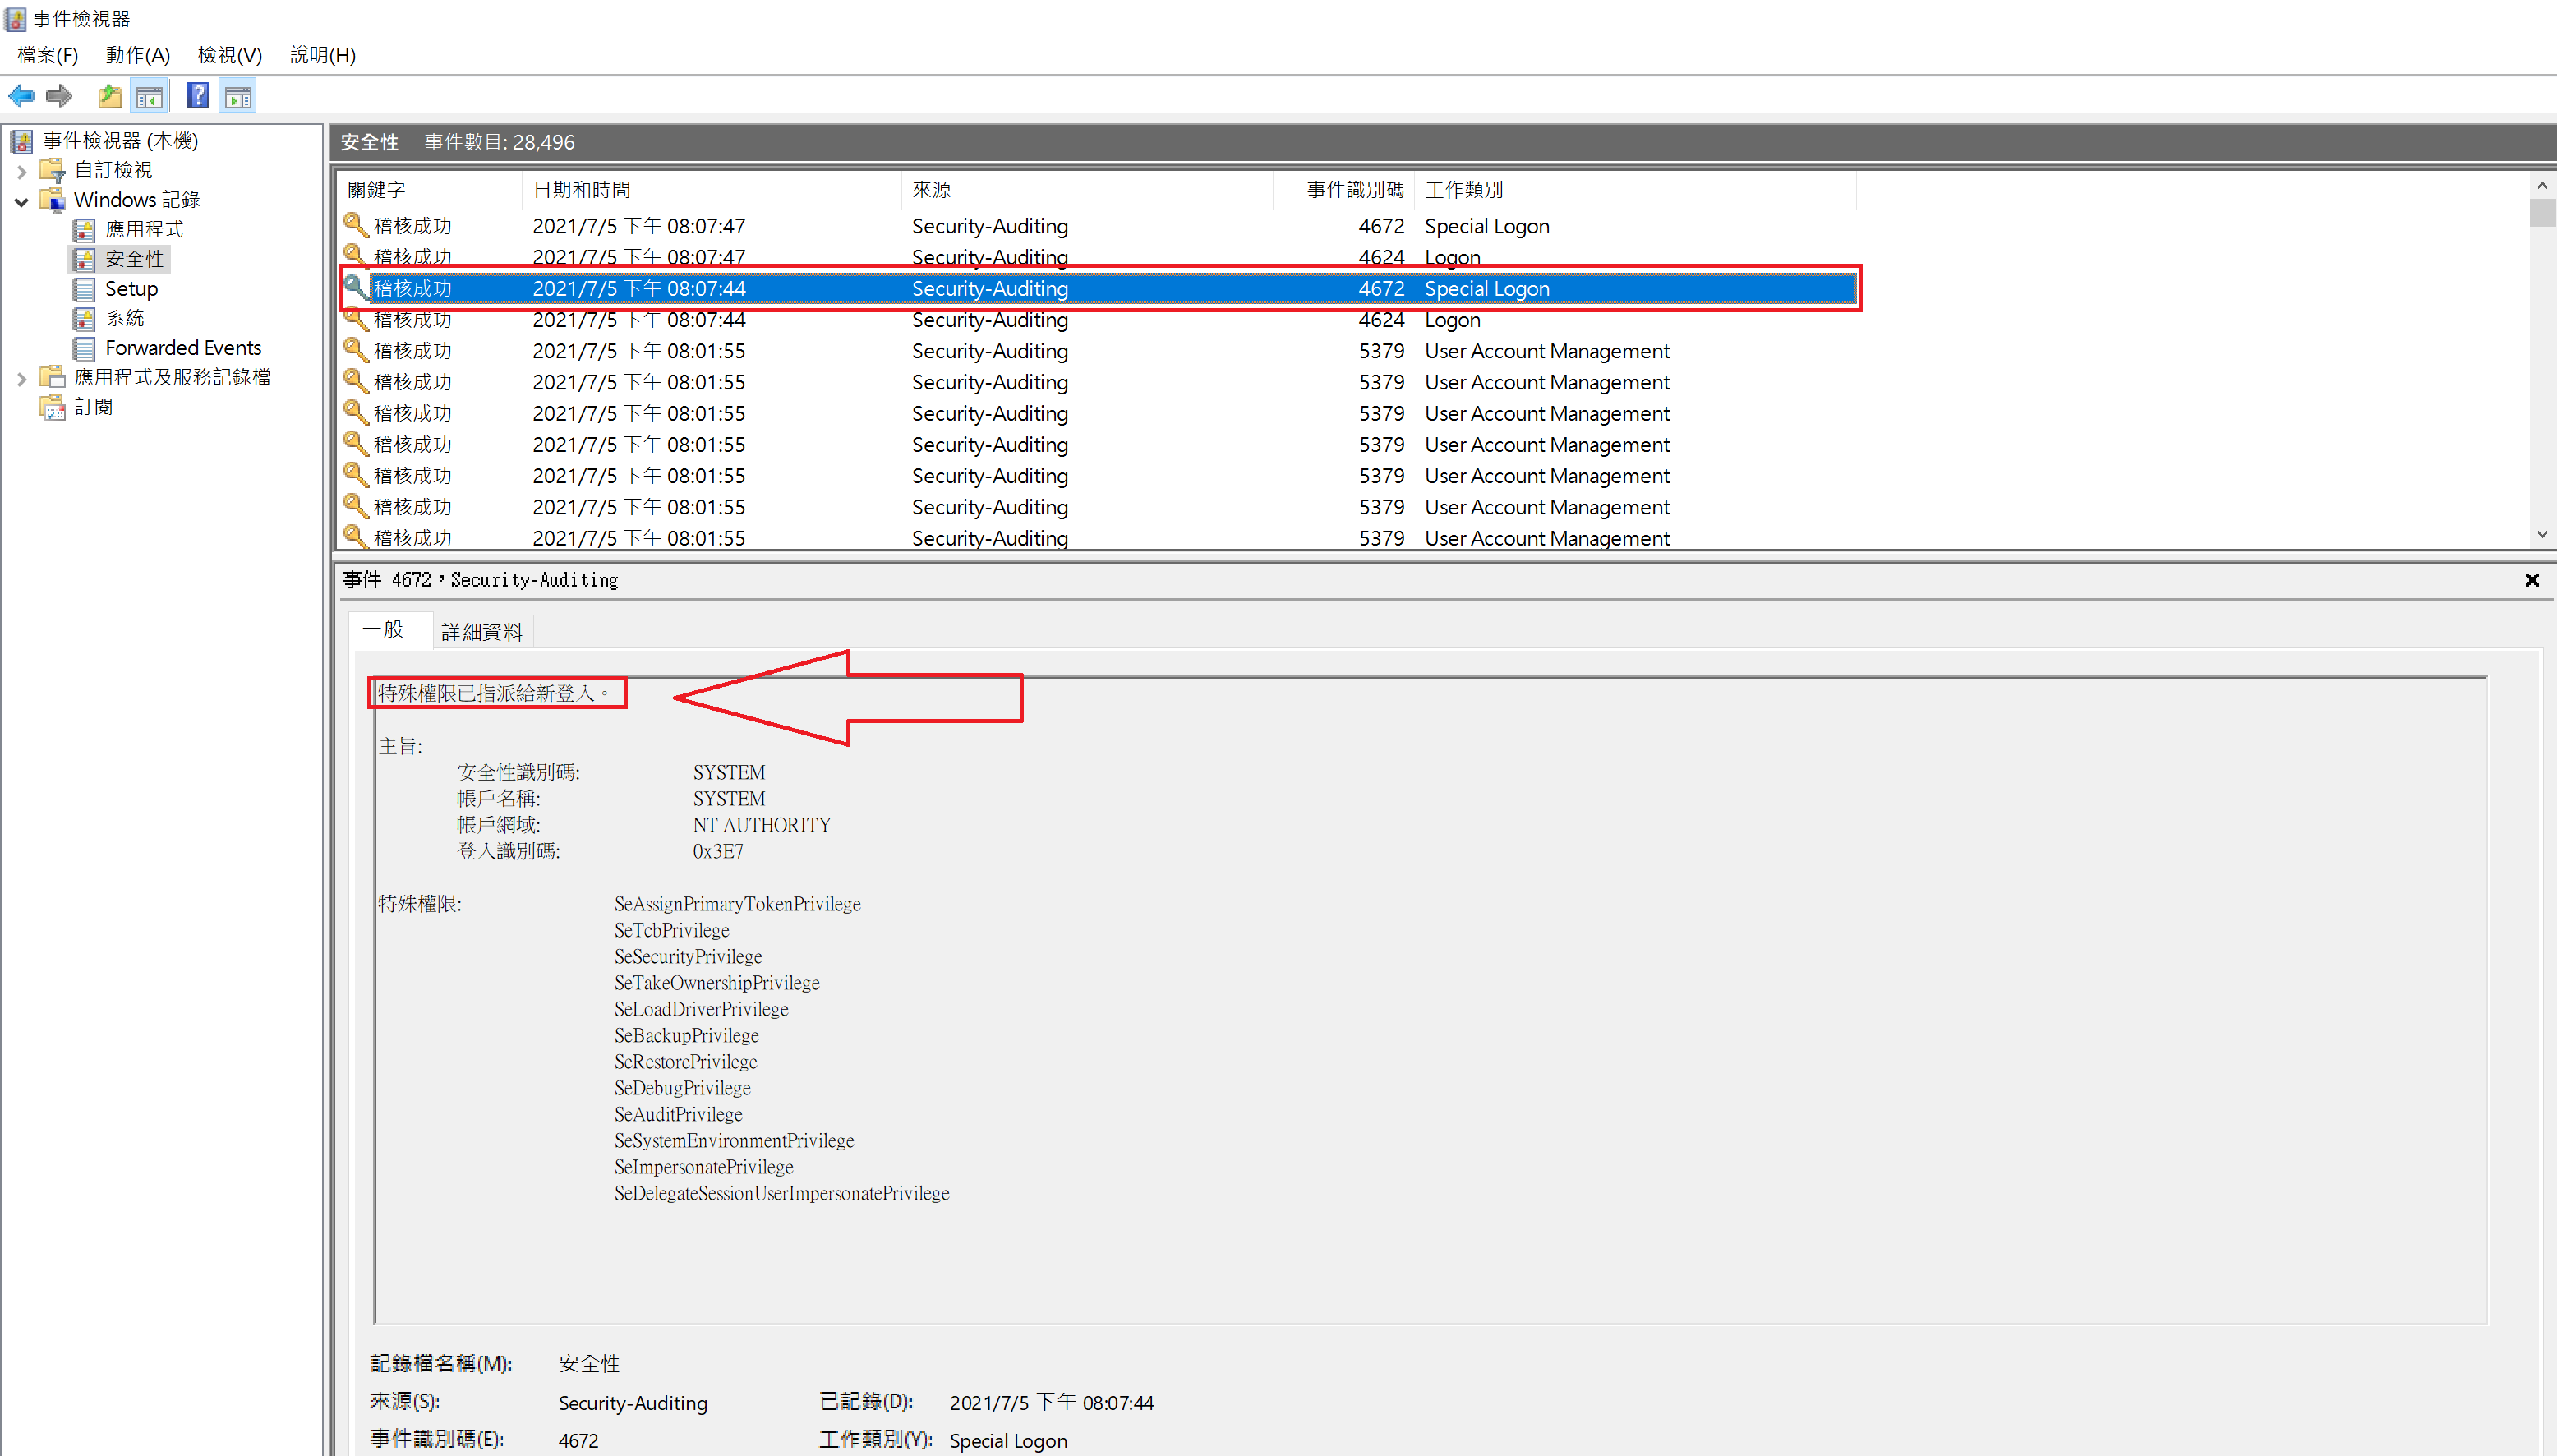
Task: Sort by 關鍵字 column header
Action: click(x=430, y=189)
